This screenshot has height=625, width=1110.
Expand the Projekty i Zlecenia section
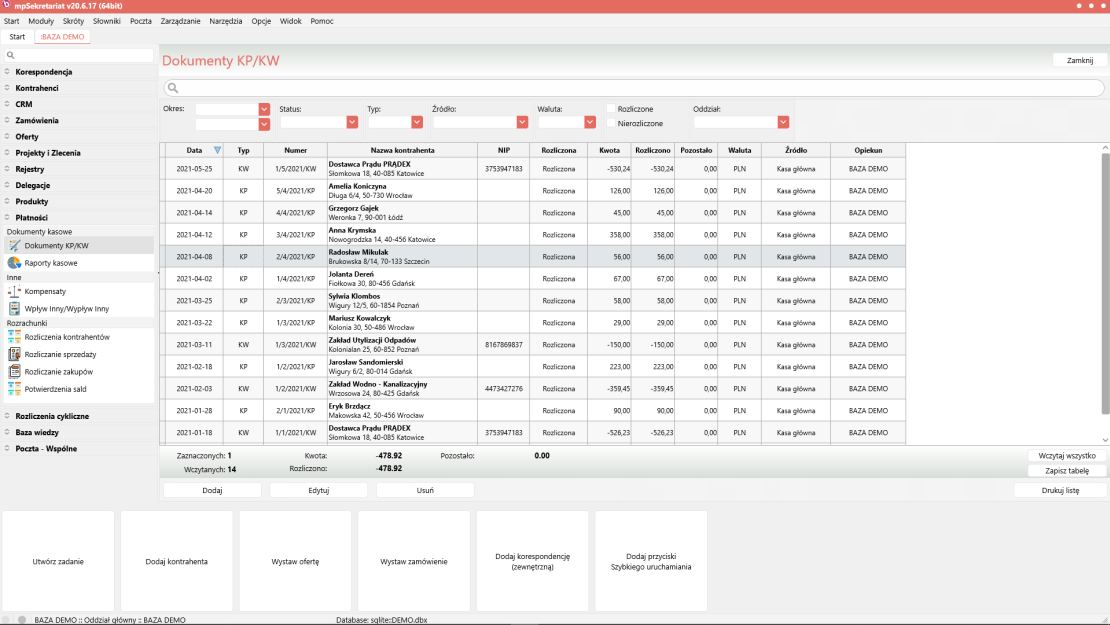[7, 153]
